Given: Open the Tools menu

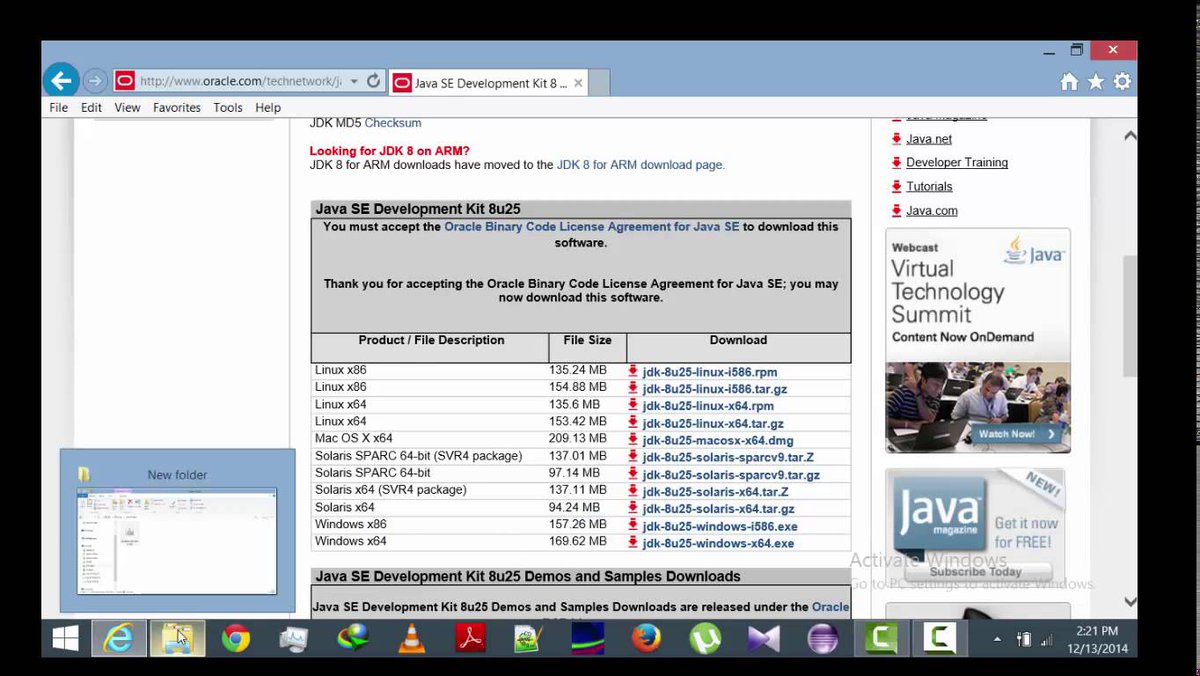Looking at the screenshot, I should click(x=228, y=107).
